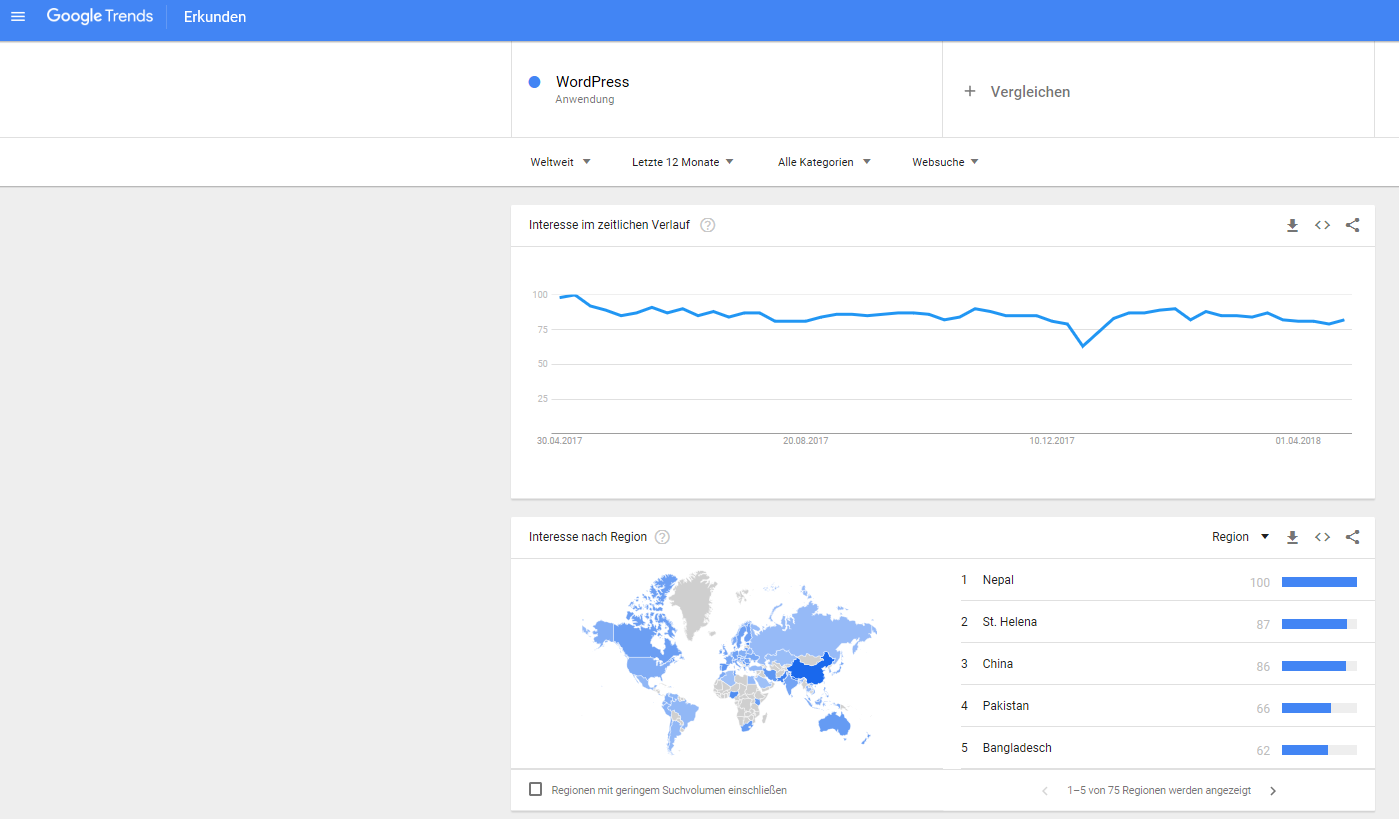Click the dip in the trend line
The height and width of the screenshot is (819, 1399).
point(1082,346)
